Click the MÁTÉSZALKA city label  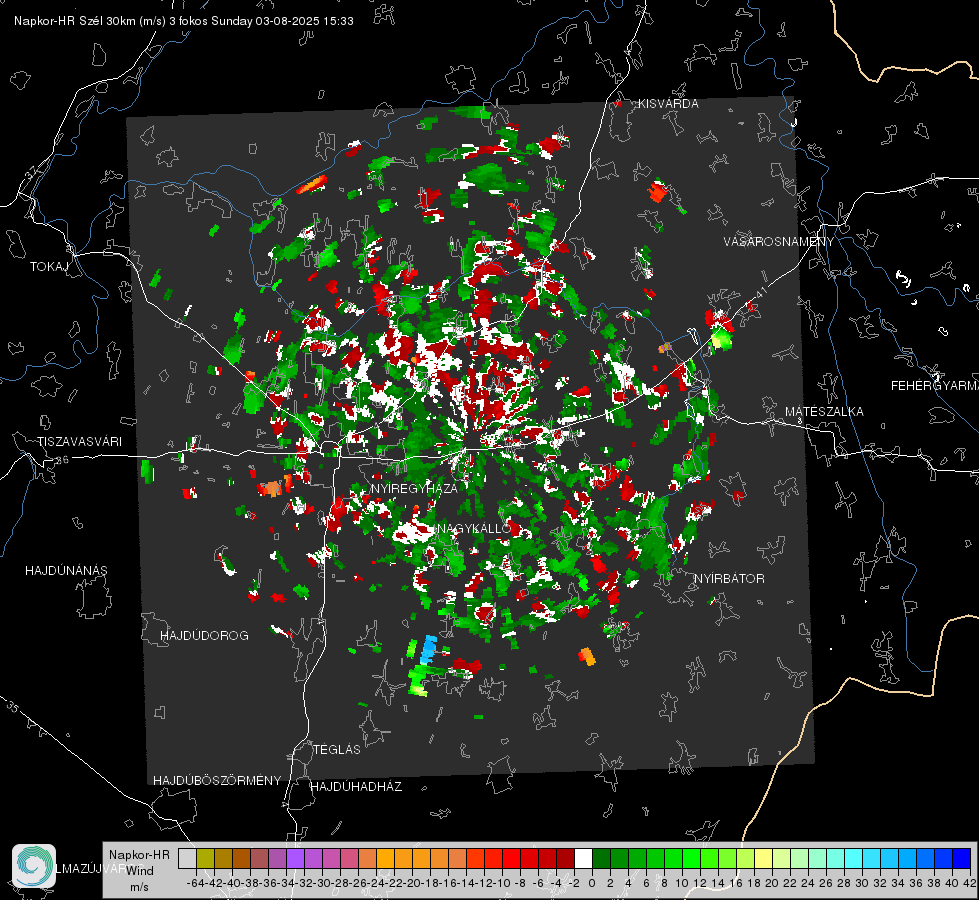(x=824, y=412)
